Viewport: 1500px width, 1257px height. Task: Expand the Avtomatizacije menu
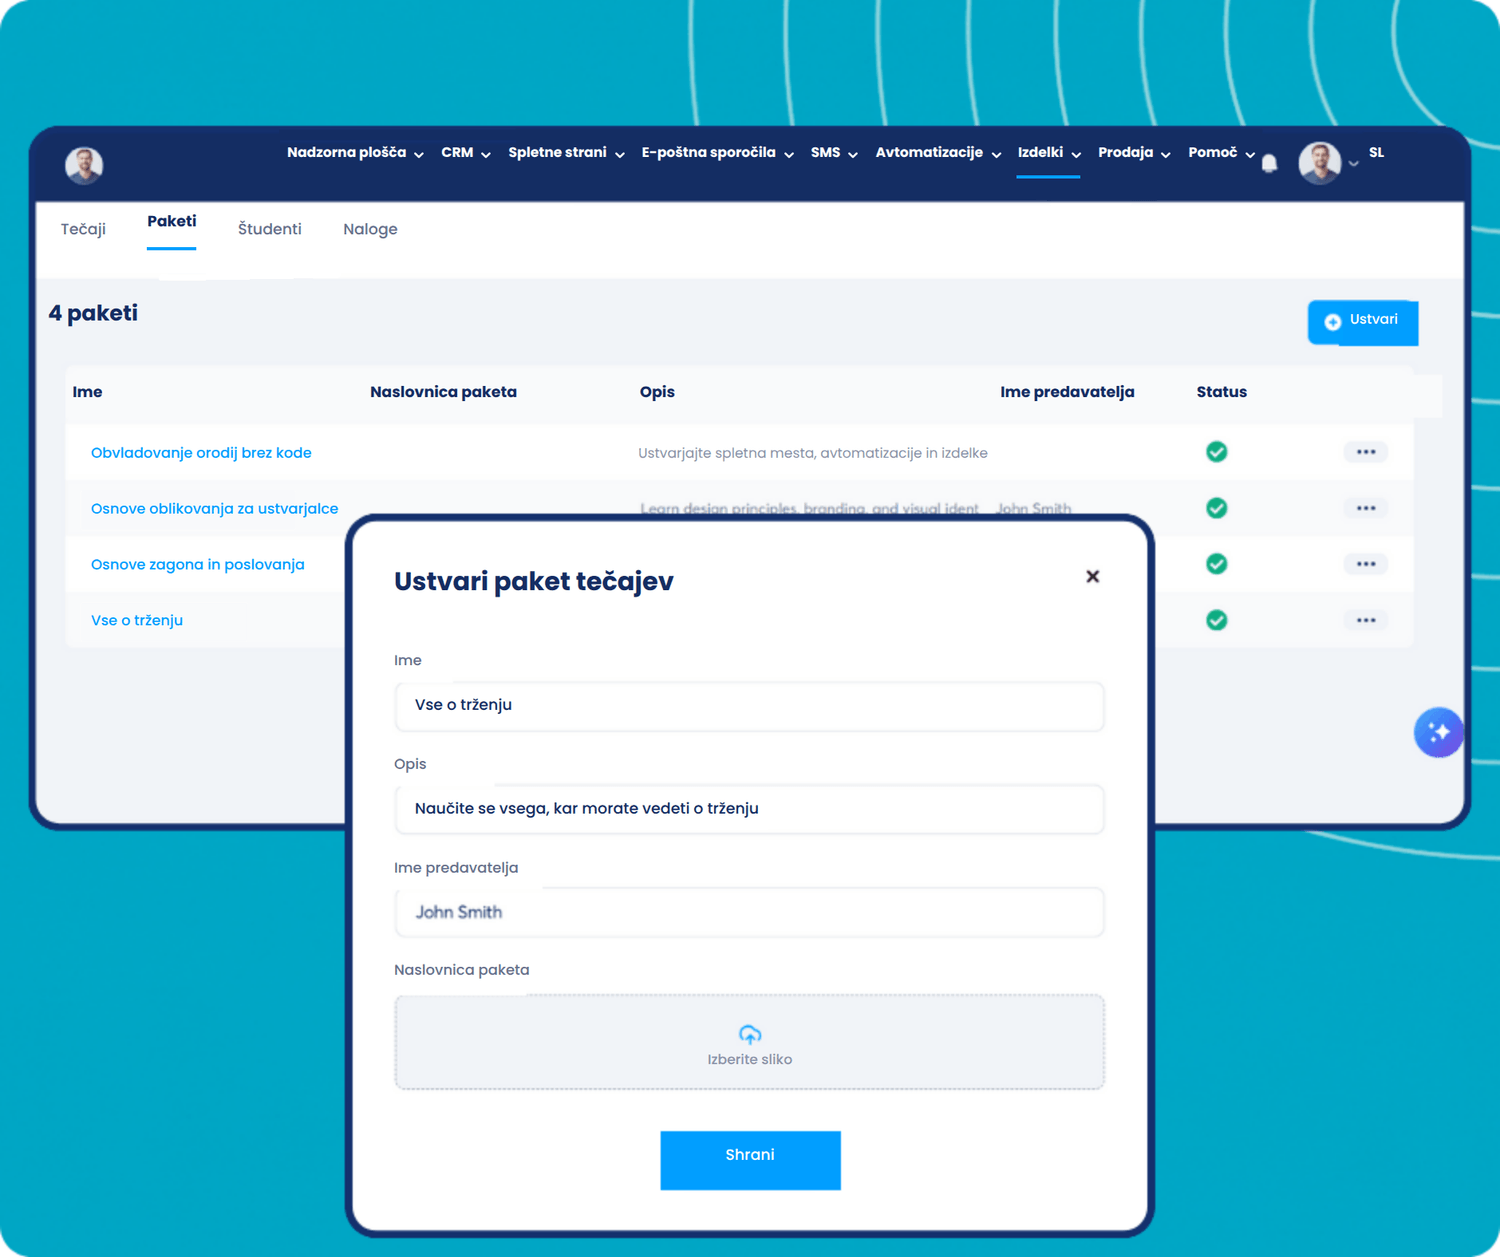pyautogui.click(x=938, y=153)
